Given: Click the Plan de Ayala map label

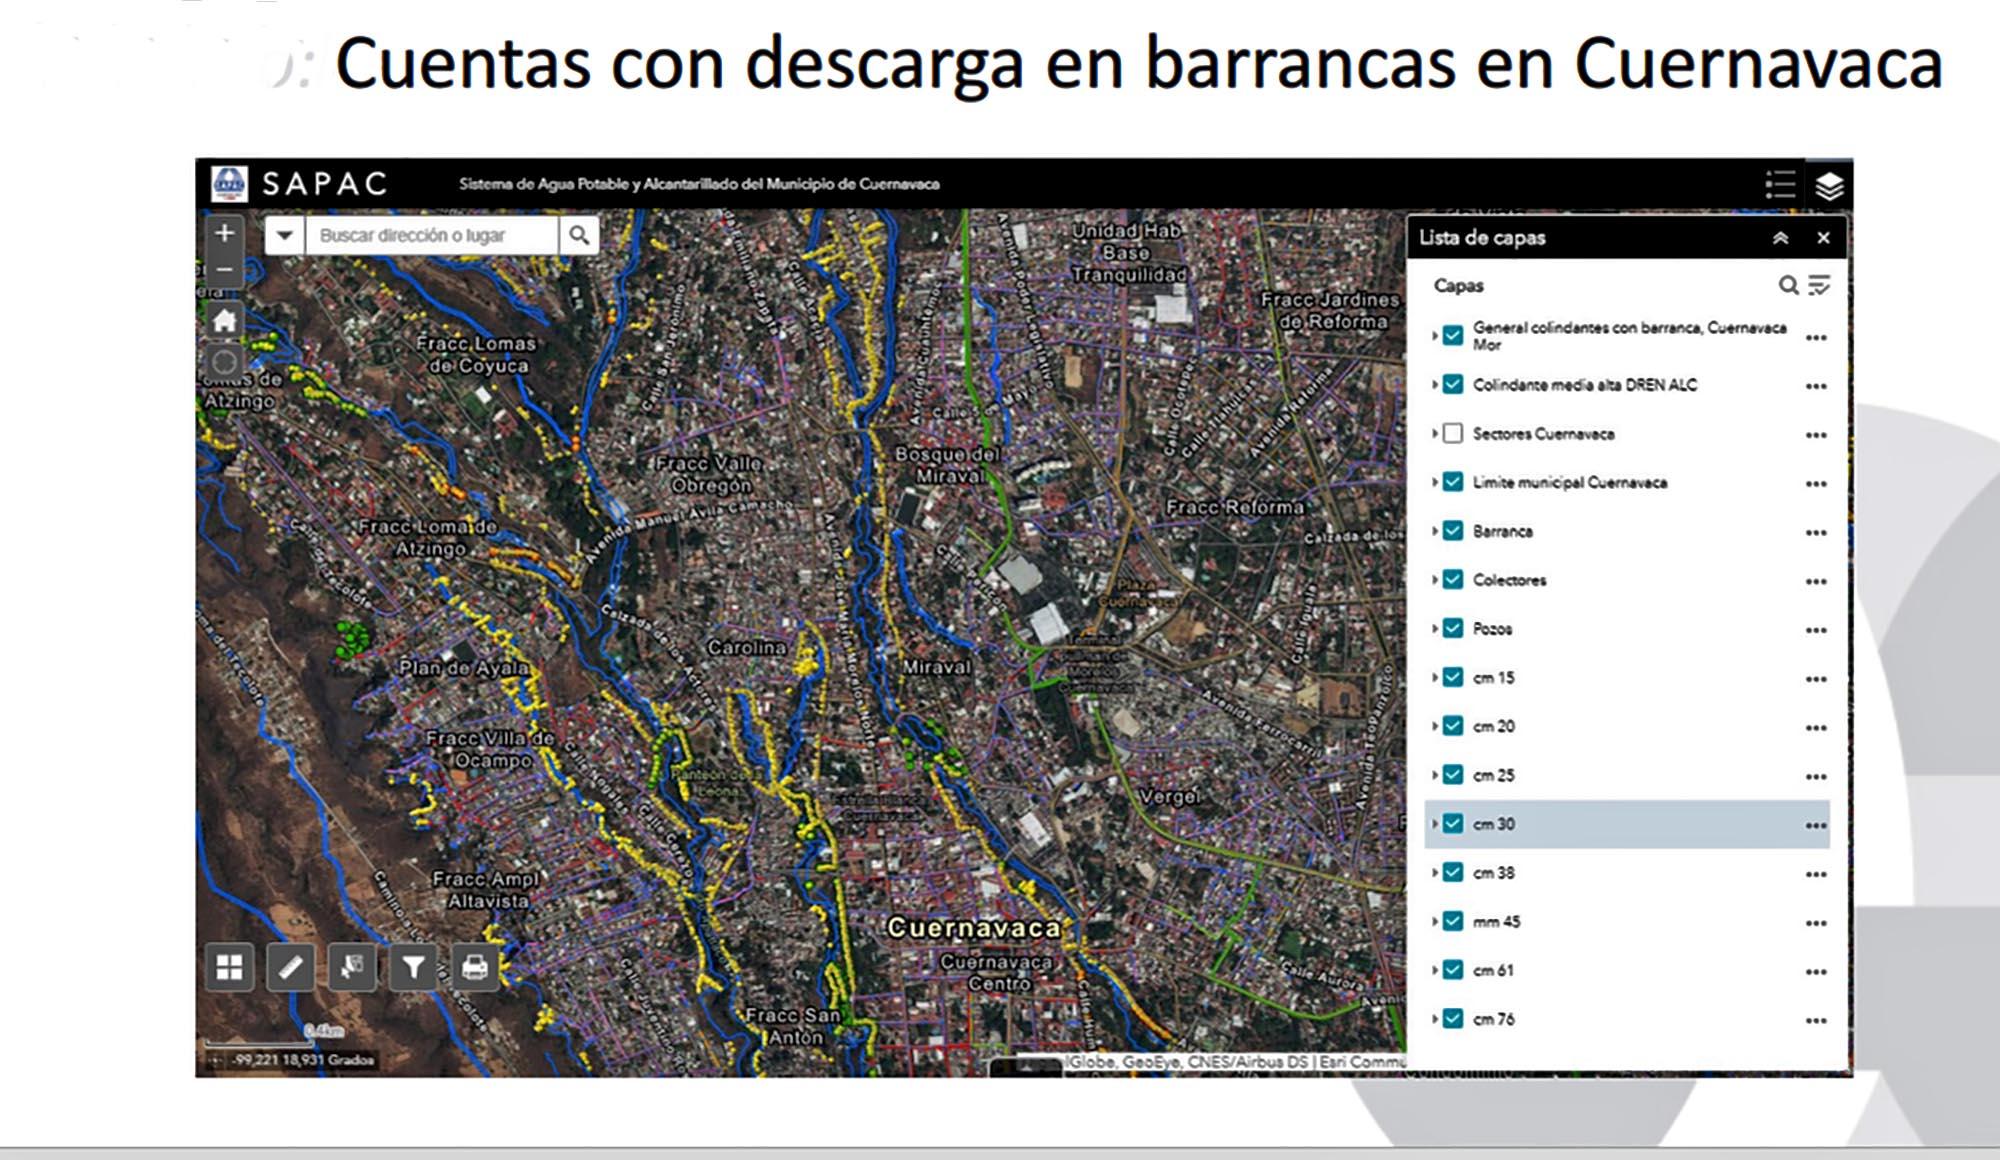Looking at the screenshot, I should tap(464, 667).
